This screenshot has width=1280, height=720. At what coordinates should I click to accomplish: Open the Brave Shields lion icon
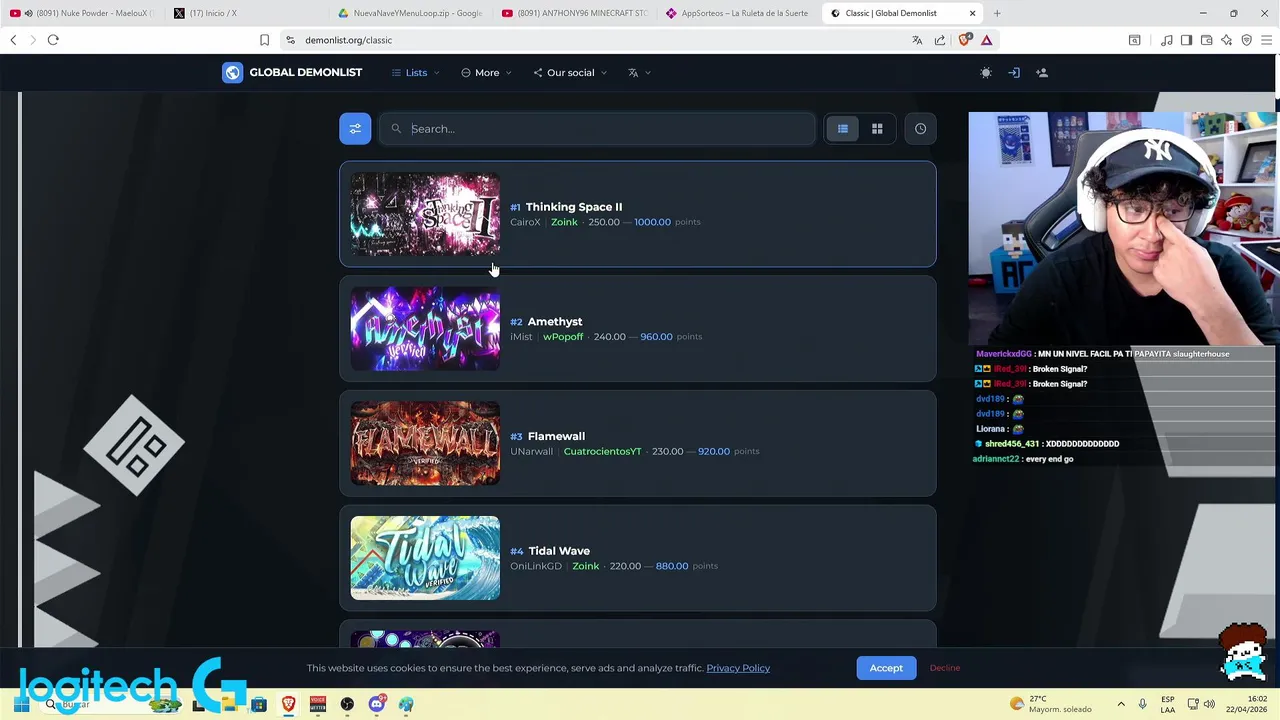click(964, 40)
